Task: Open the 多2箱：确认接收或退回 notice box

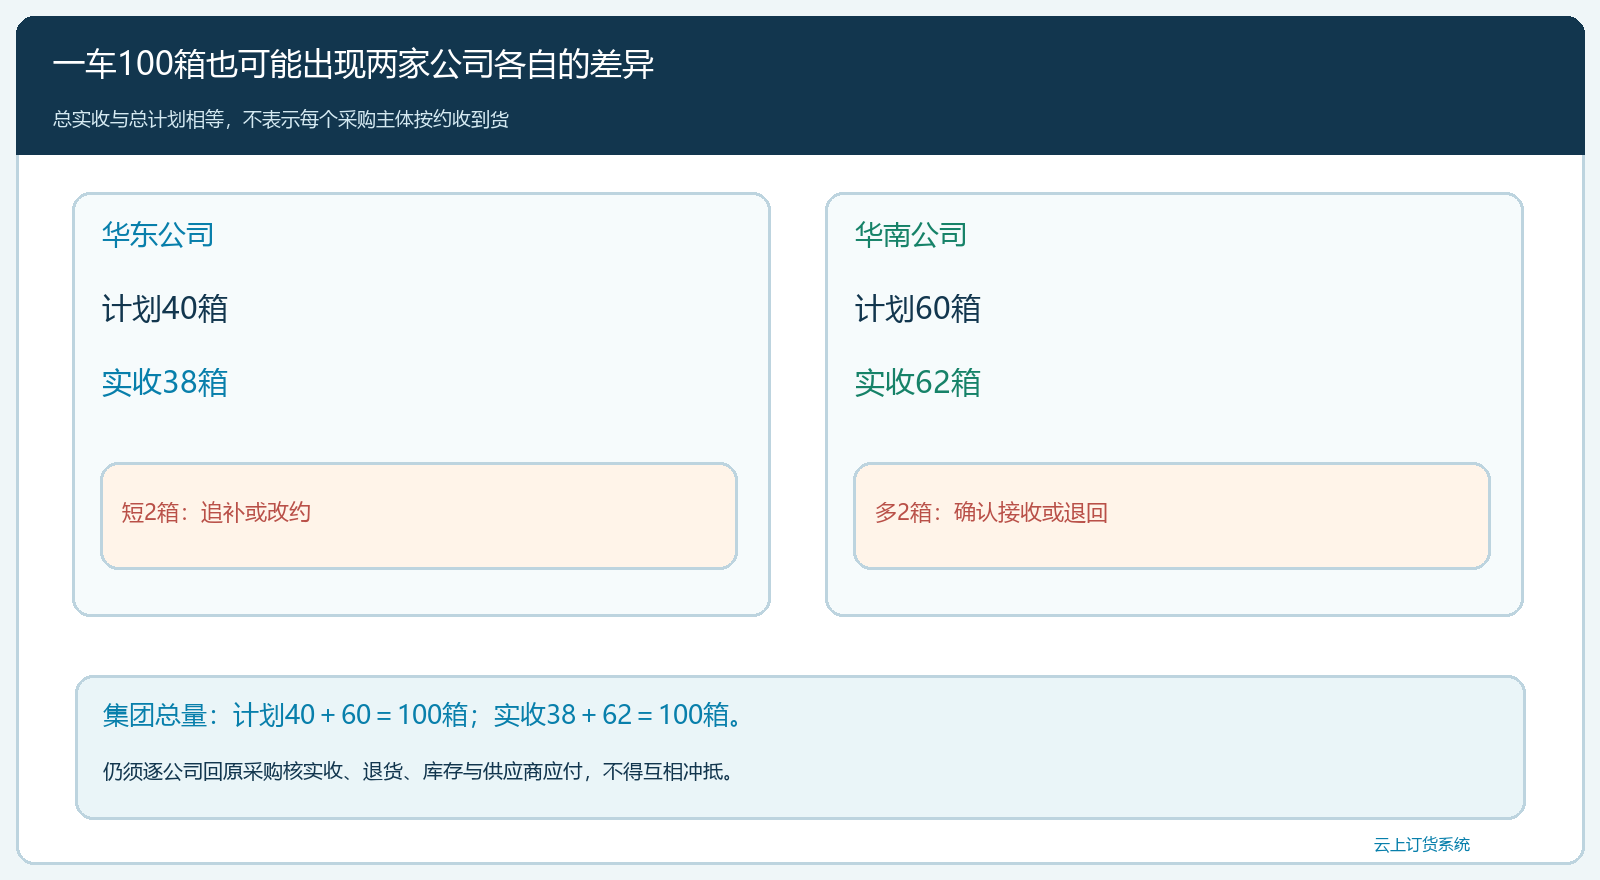Action: point(1172,516)
